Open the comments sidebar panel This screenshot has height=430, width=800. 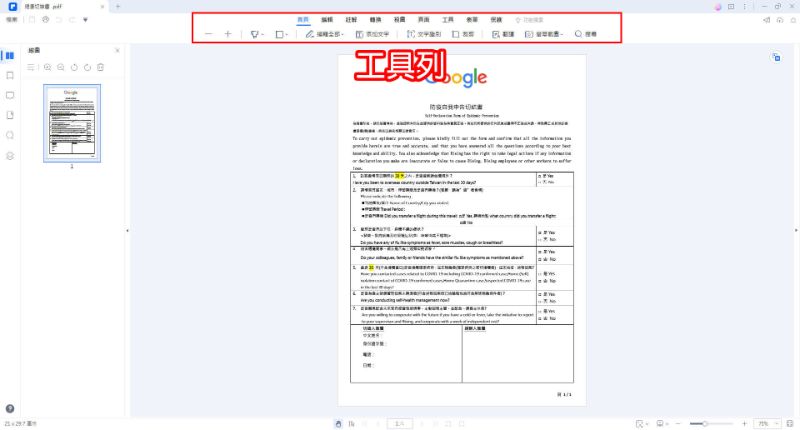point(10,95)
